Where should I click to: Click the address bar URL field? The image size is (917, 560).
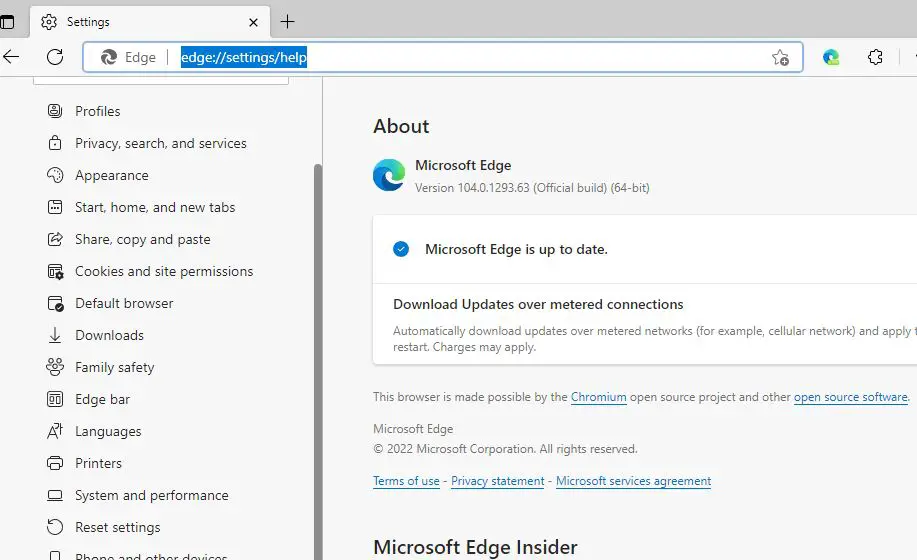(x=443, y=57)
